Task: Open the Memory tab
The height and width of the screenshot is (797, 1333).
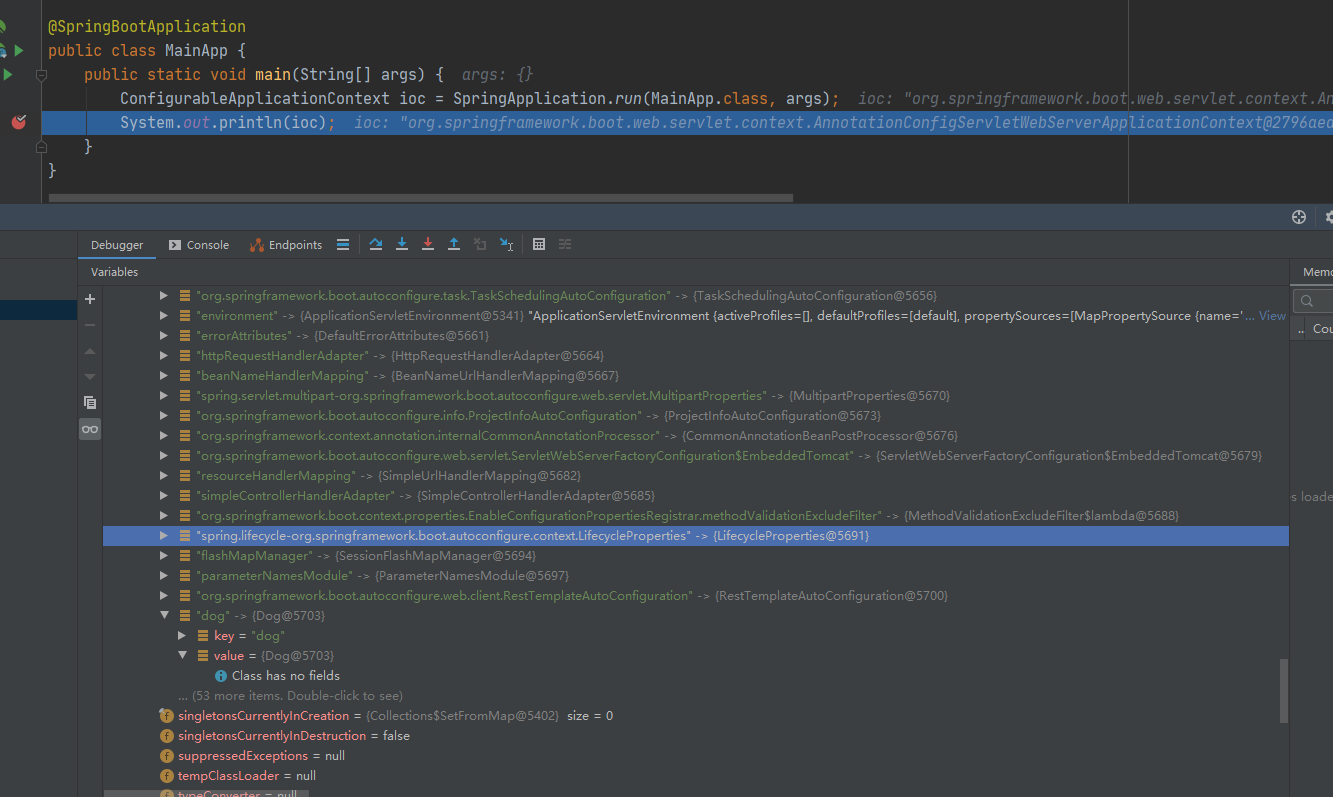Action: point(1316,272)
